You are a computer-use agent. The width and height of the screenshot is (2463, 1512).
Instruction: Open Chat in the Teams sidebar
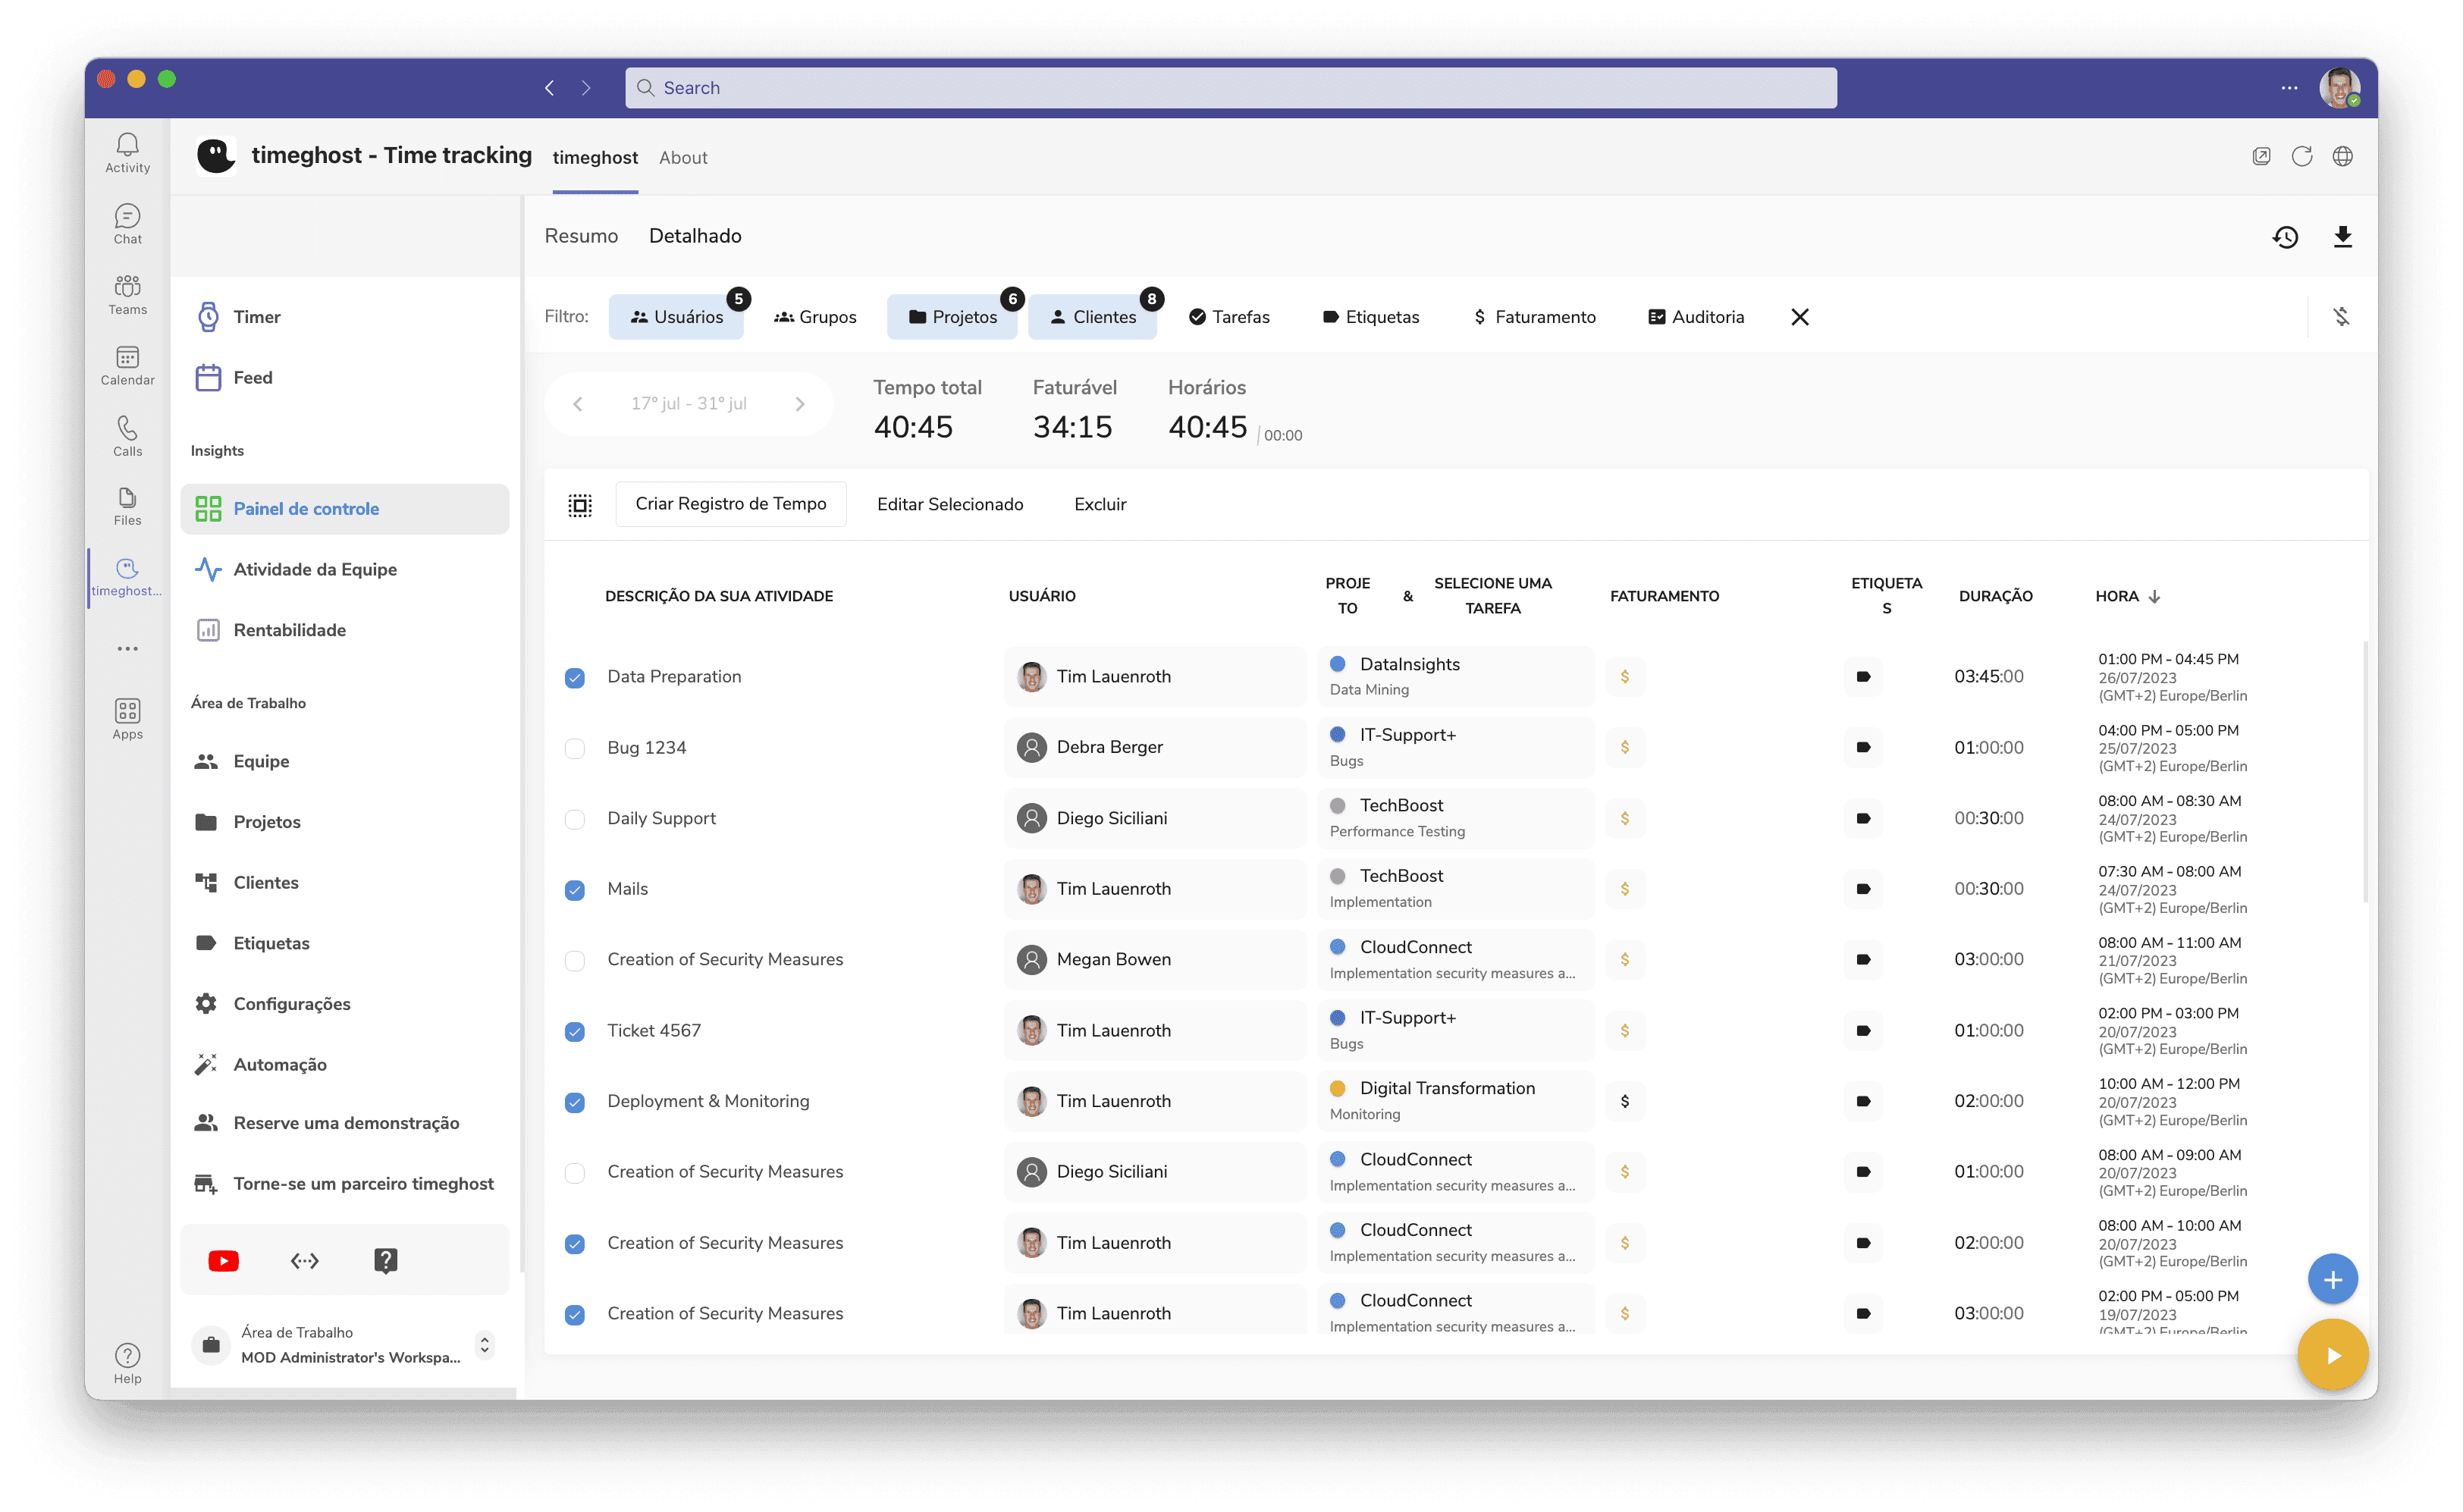(x=127, y=224)
